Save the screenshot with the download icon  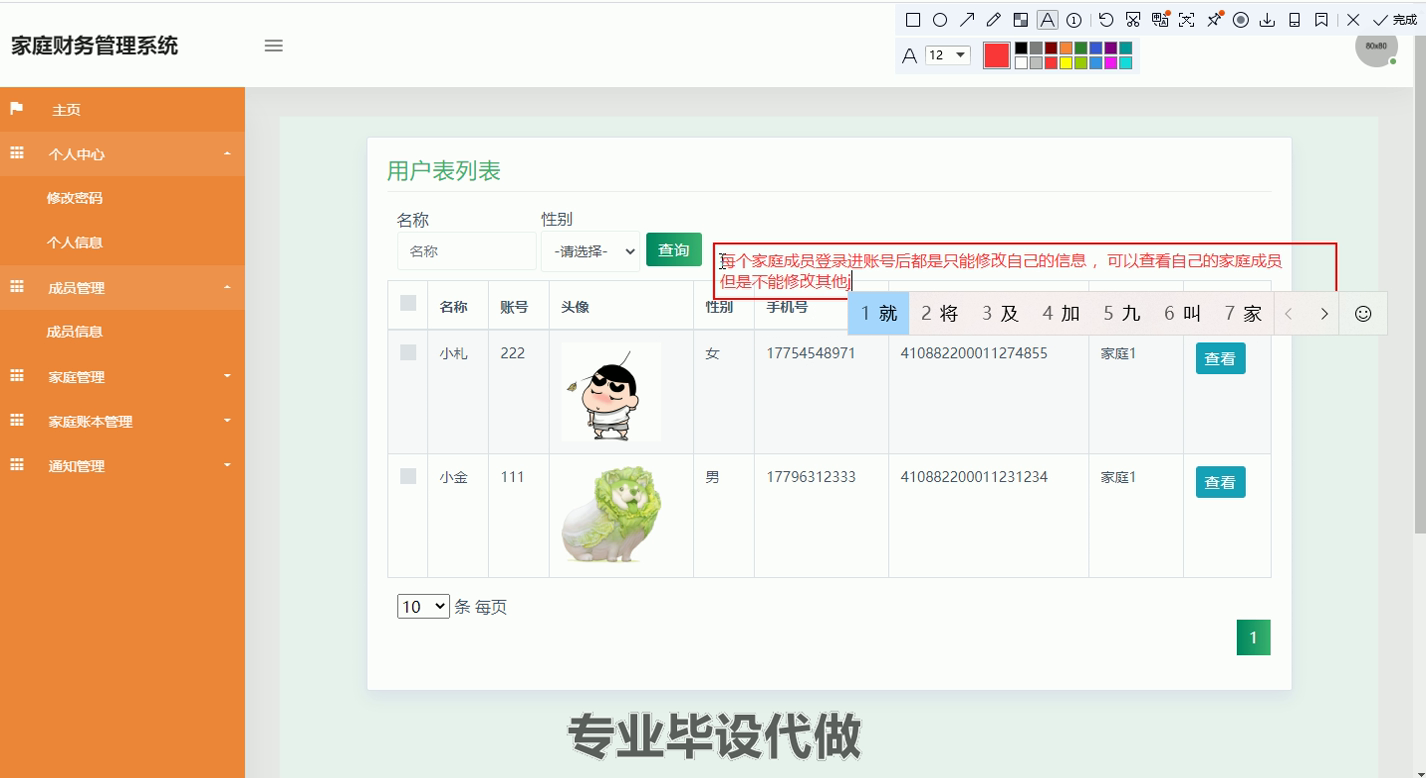(x=1267, y=20)
